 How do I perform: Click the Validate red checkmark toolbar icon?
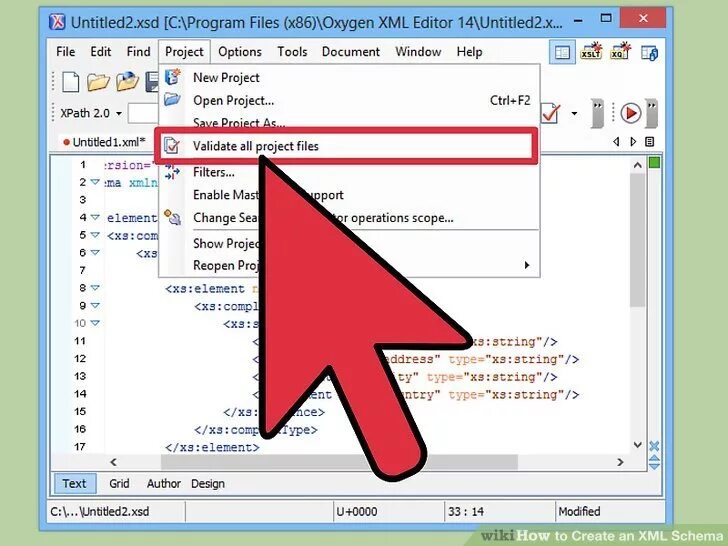(x=551, y=113)
